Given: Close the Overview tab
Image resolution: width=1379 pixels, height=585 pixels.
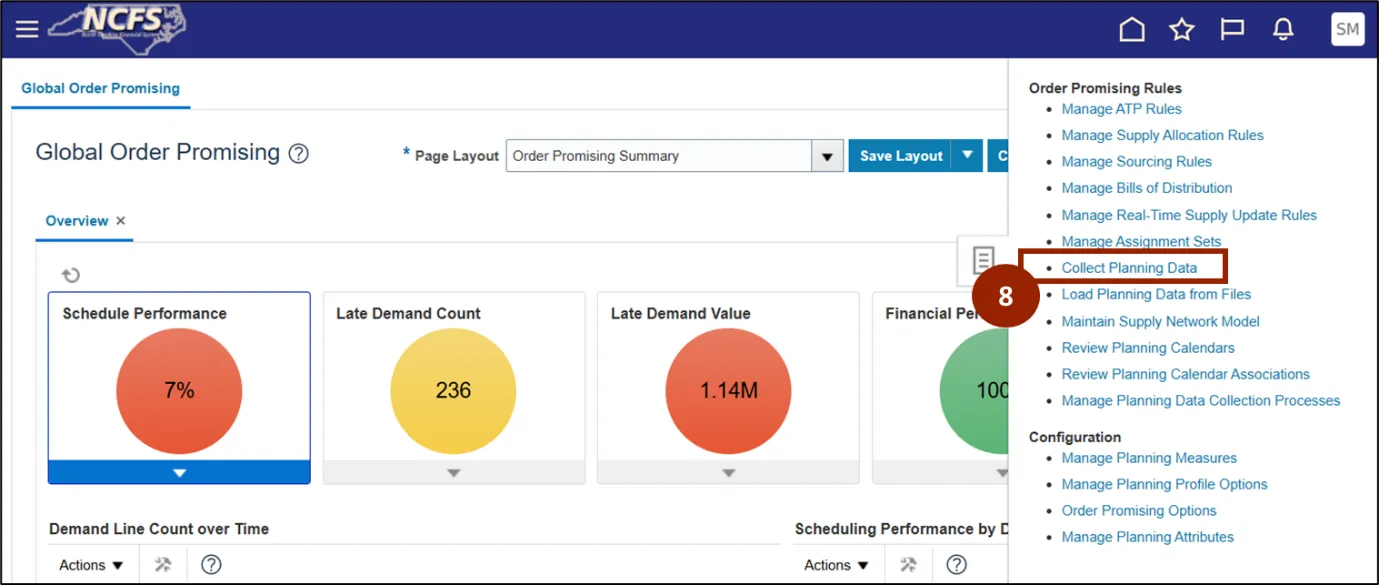Looking at the screenshot, I should [x=121, y=221].
